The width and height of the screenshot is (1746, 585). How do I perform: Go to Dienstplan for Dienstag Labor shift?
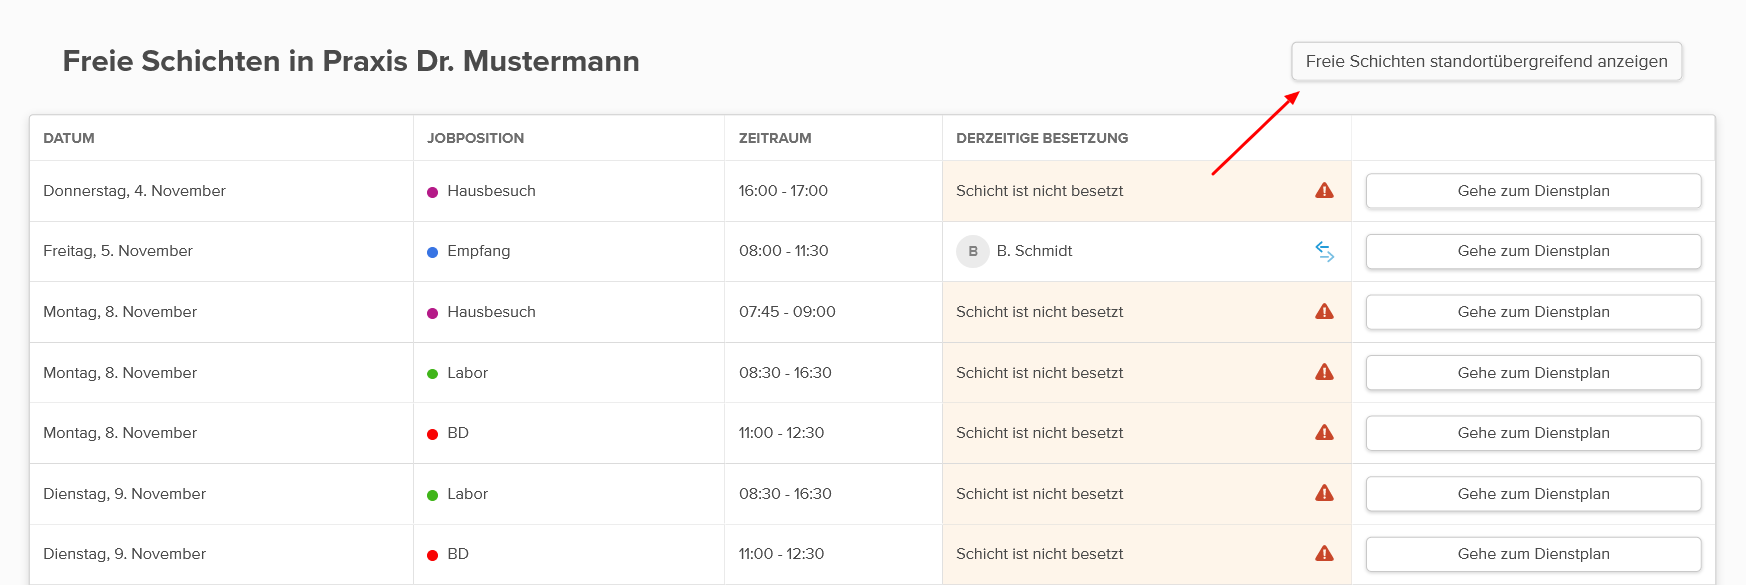[x=1533, y=494]
